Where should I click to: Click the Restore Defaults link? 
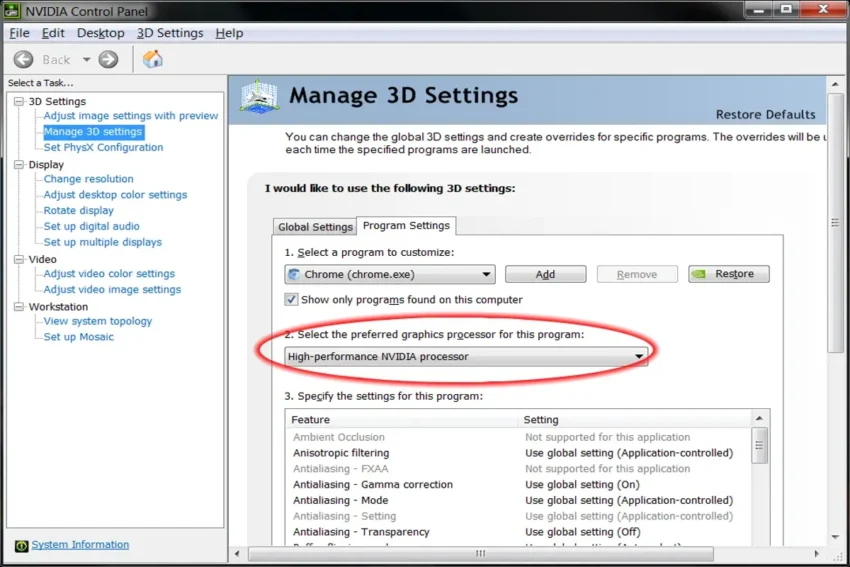(x=765, y=114)
